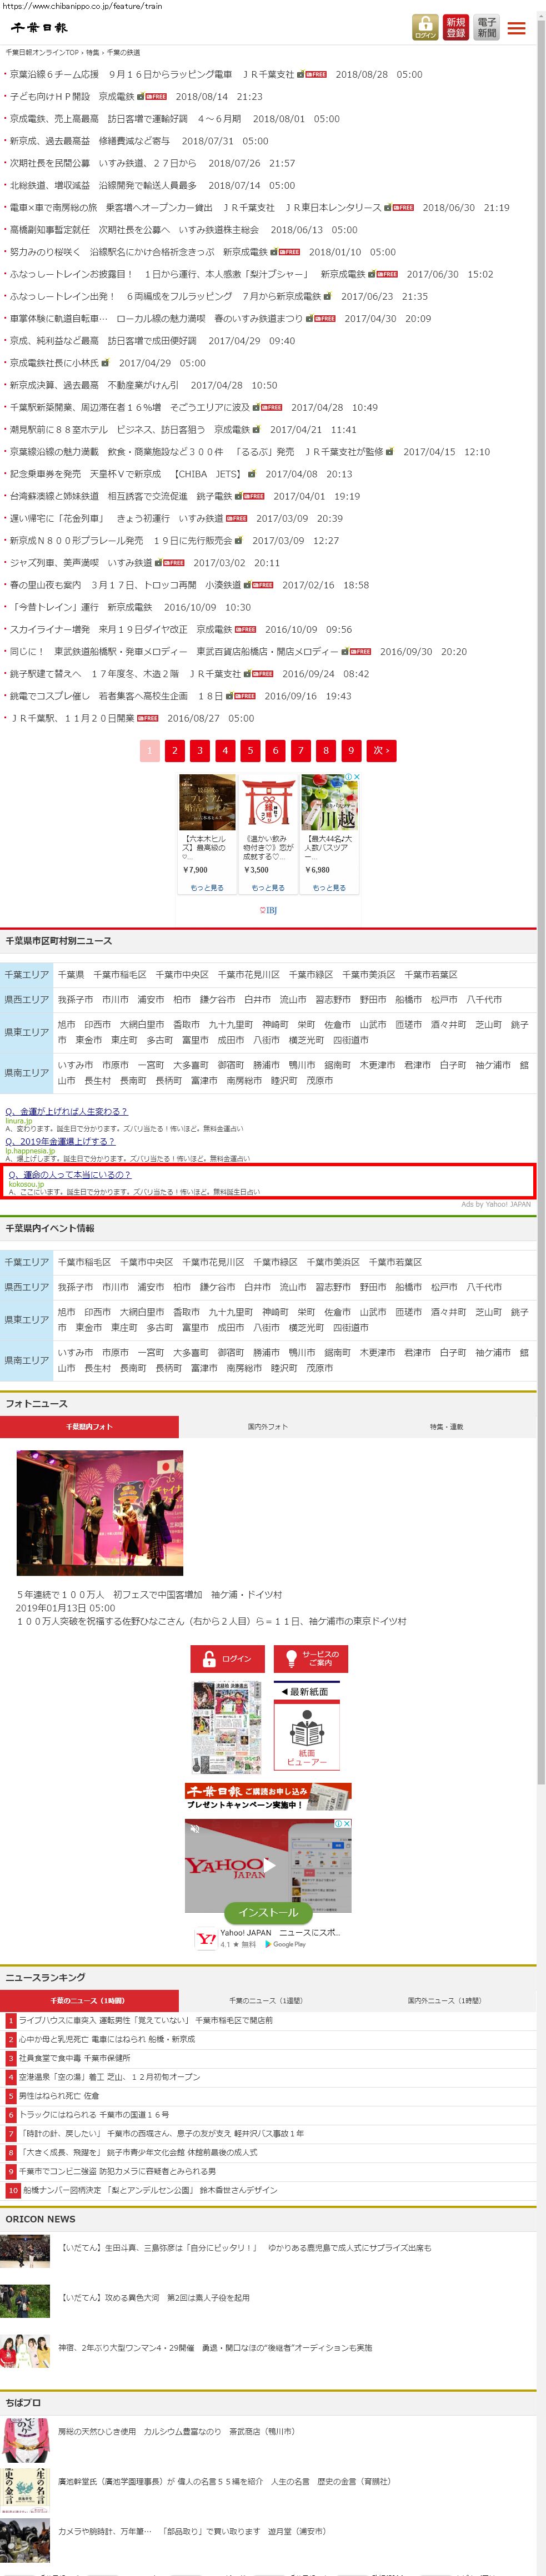
Task: Open article 銚電でコスプレ催し 若者集客へ高校生企画
Action: click(117, 696)
